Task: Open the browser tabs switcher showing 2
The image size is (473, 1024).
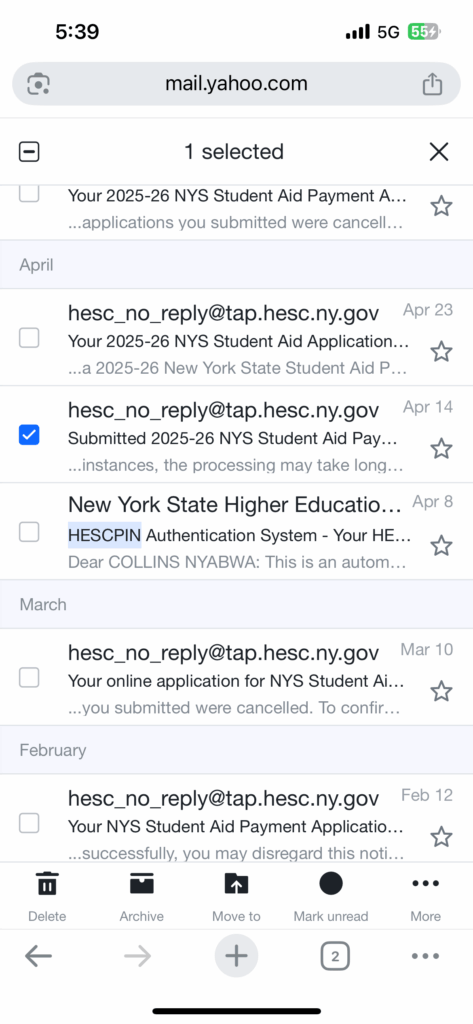Action: tap(335, 957)
